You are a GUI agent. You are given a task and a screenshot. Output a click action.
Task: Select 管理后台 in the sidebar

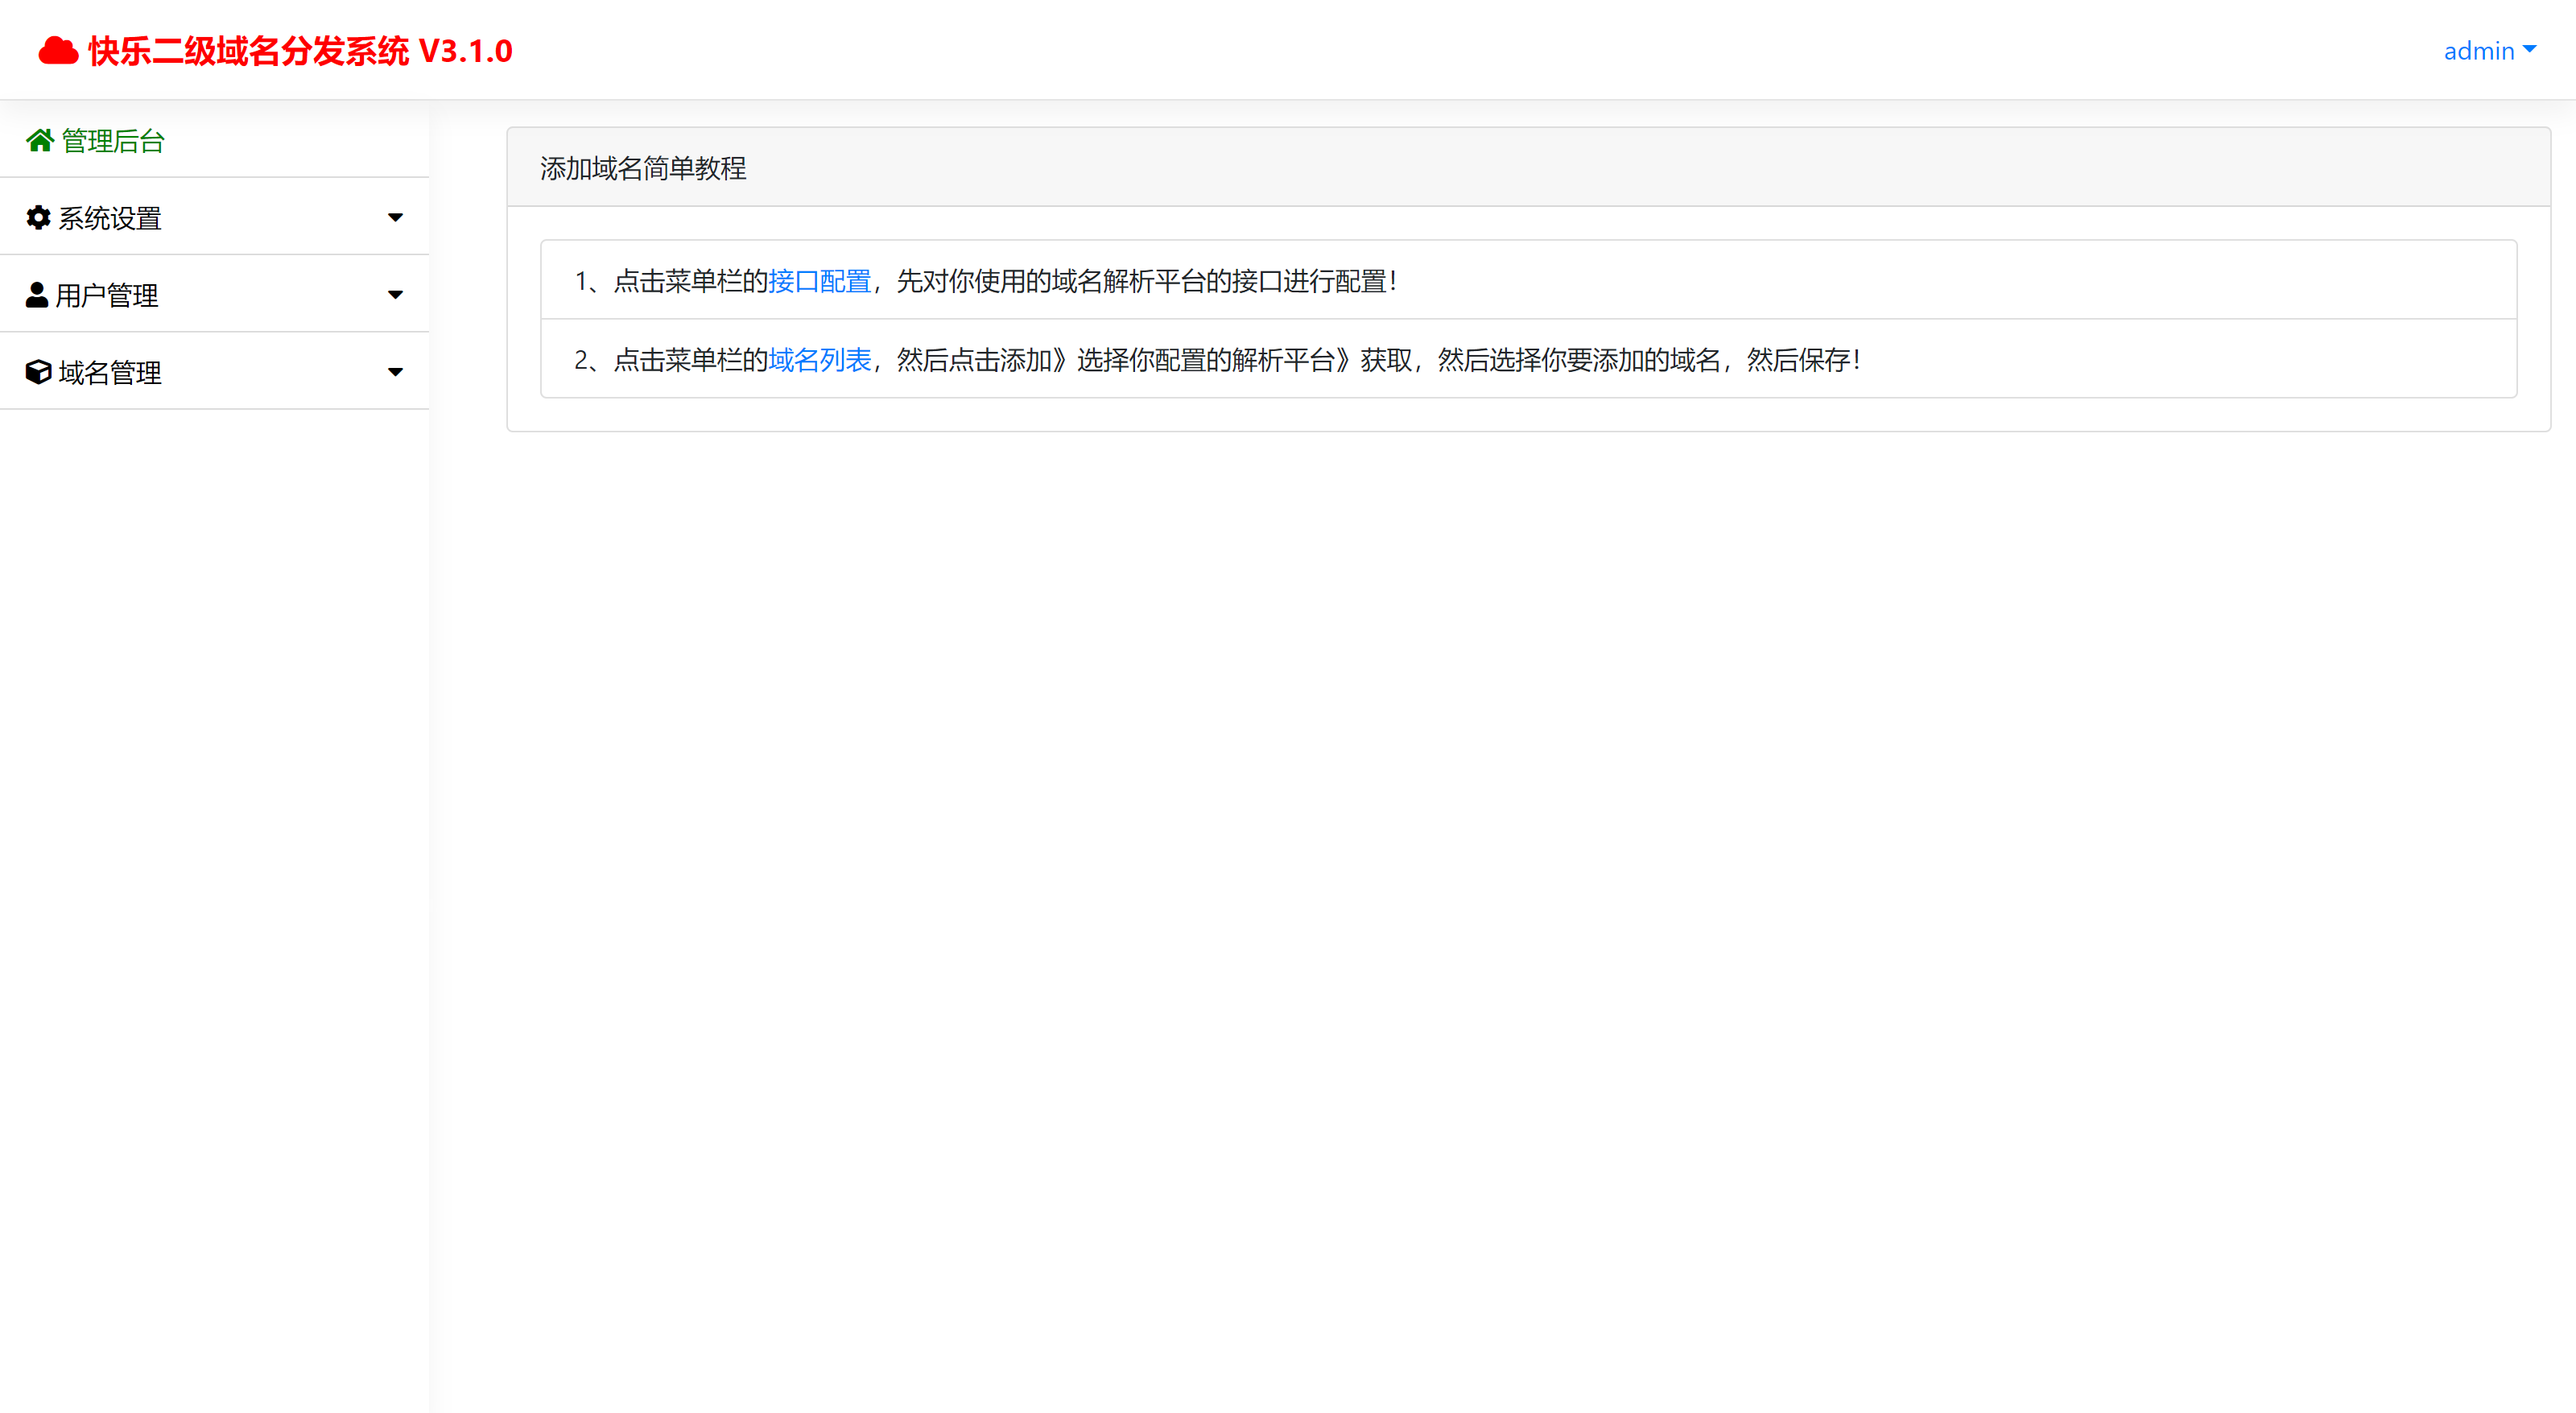tap(111, 140)
